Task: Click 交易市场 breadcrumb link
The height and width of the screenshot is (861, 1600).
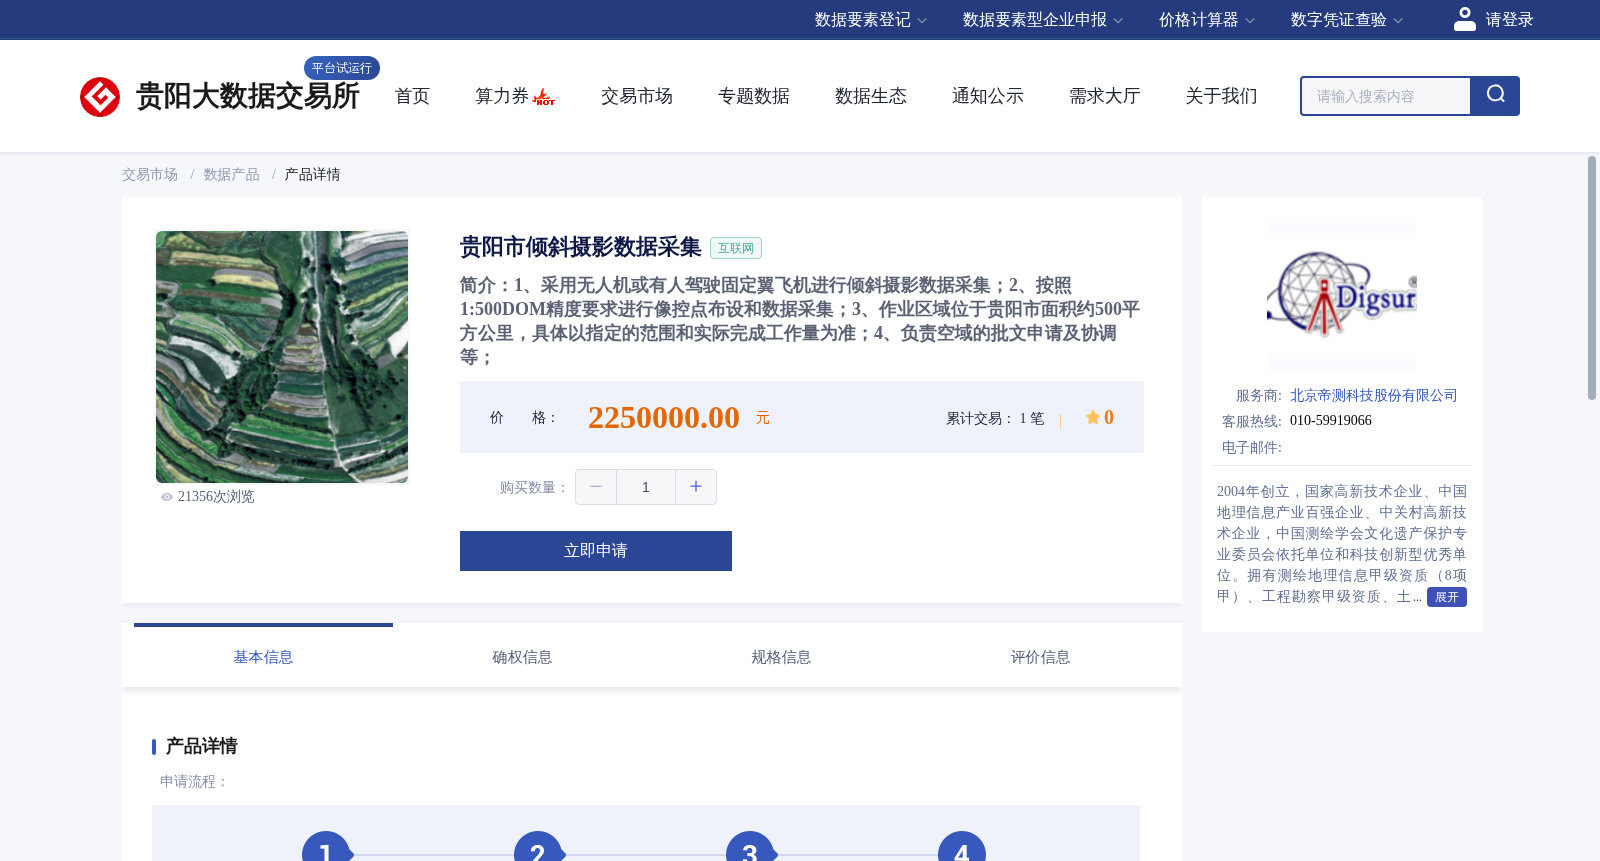Action: coord(150,174)
